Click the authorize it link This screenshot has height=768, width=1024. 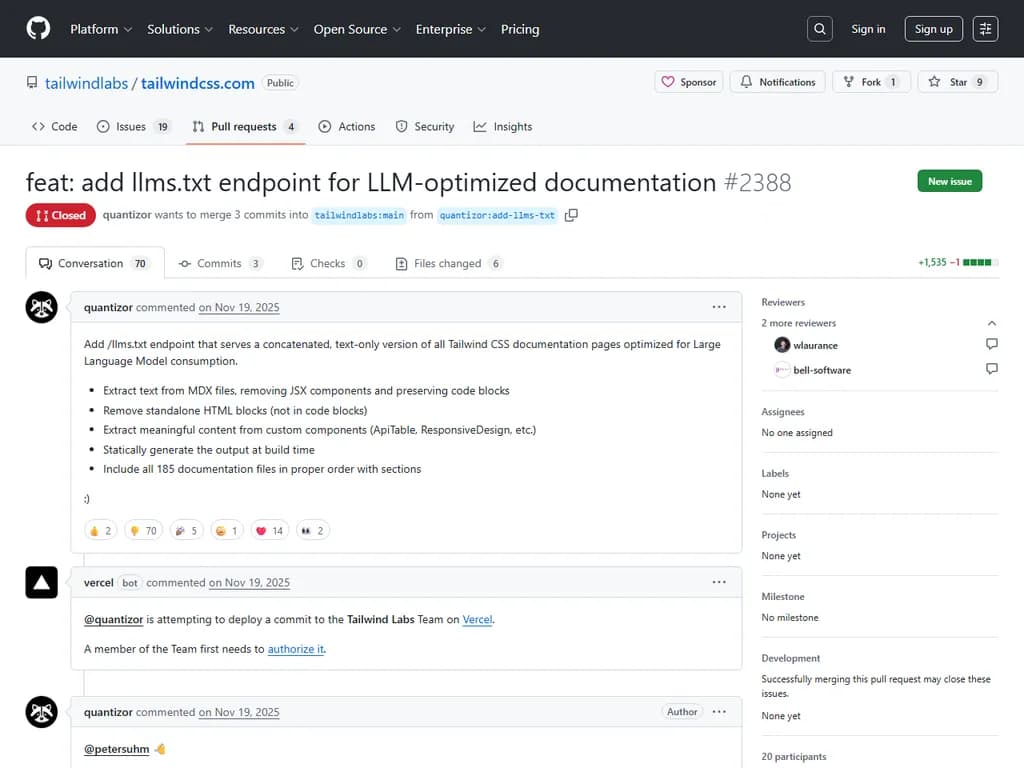pos(296,648)
